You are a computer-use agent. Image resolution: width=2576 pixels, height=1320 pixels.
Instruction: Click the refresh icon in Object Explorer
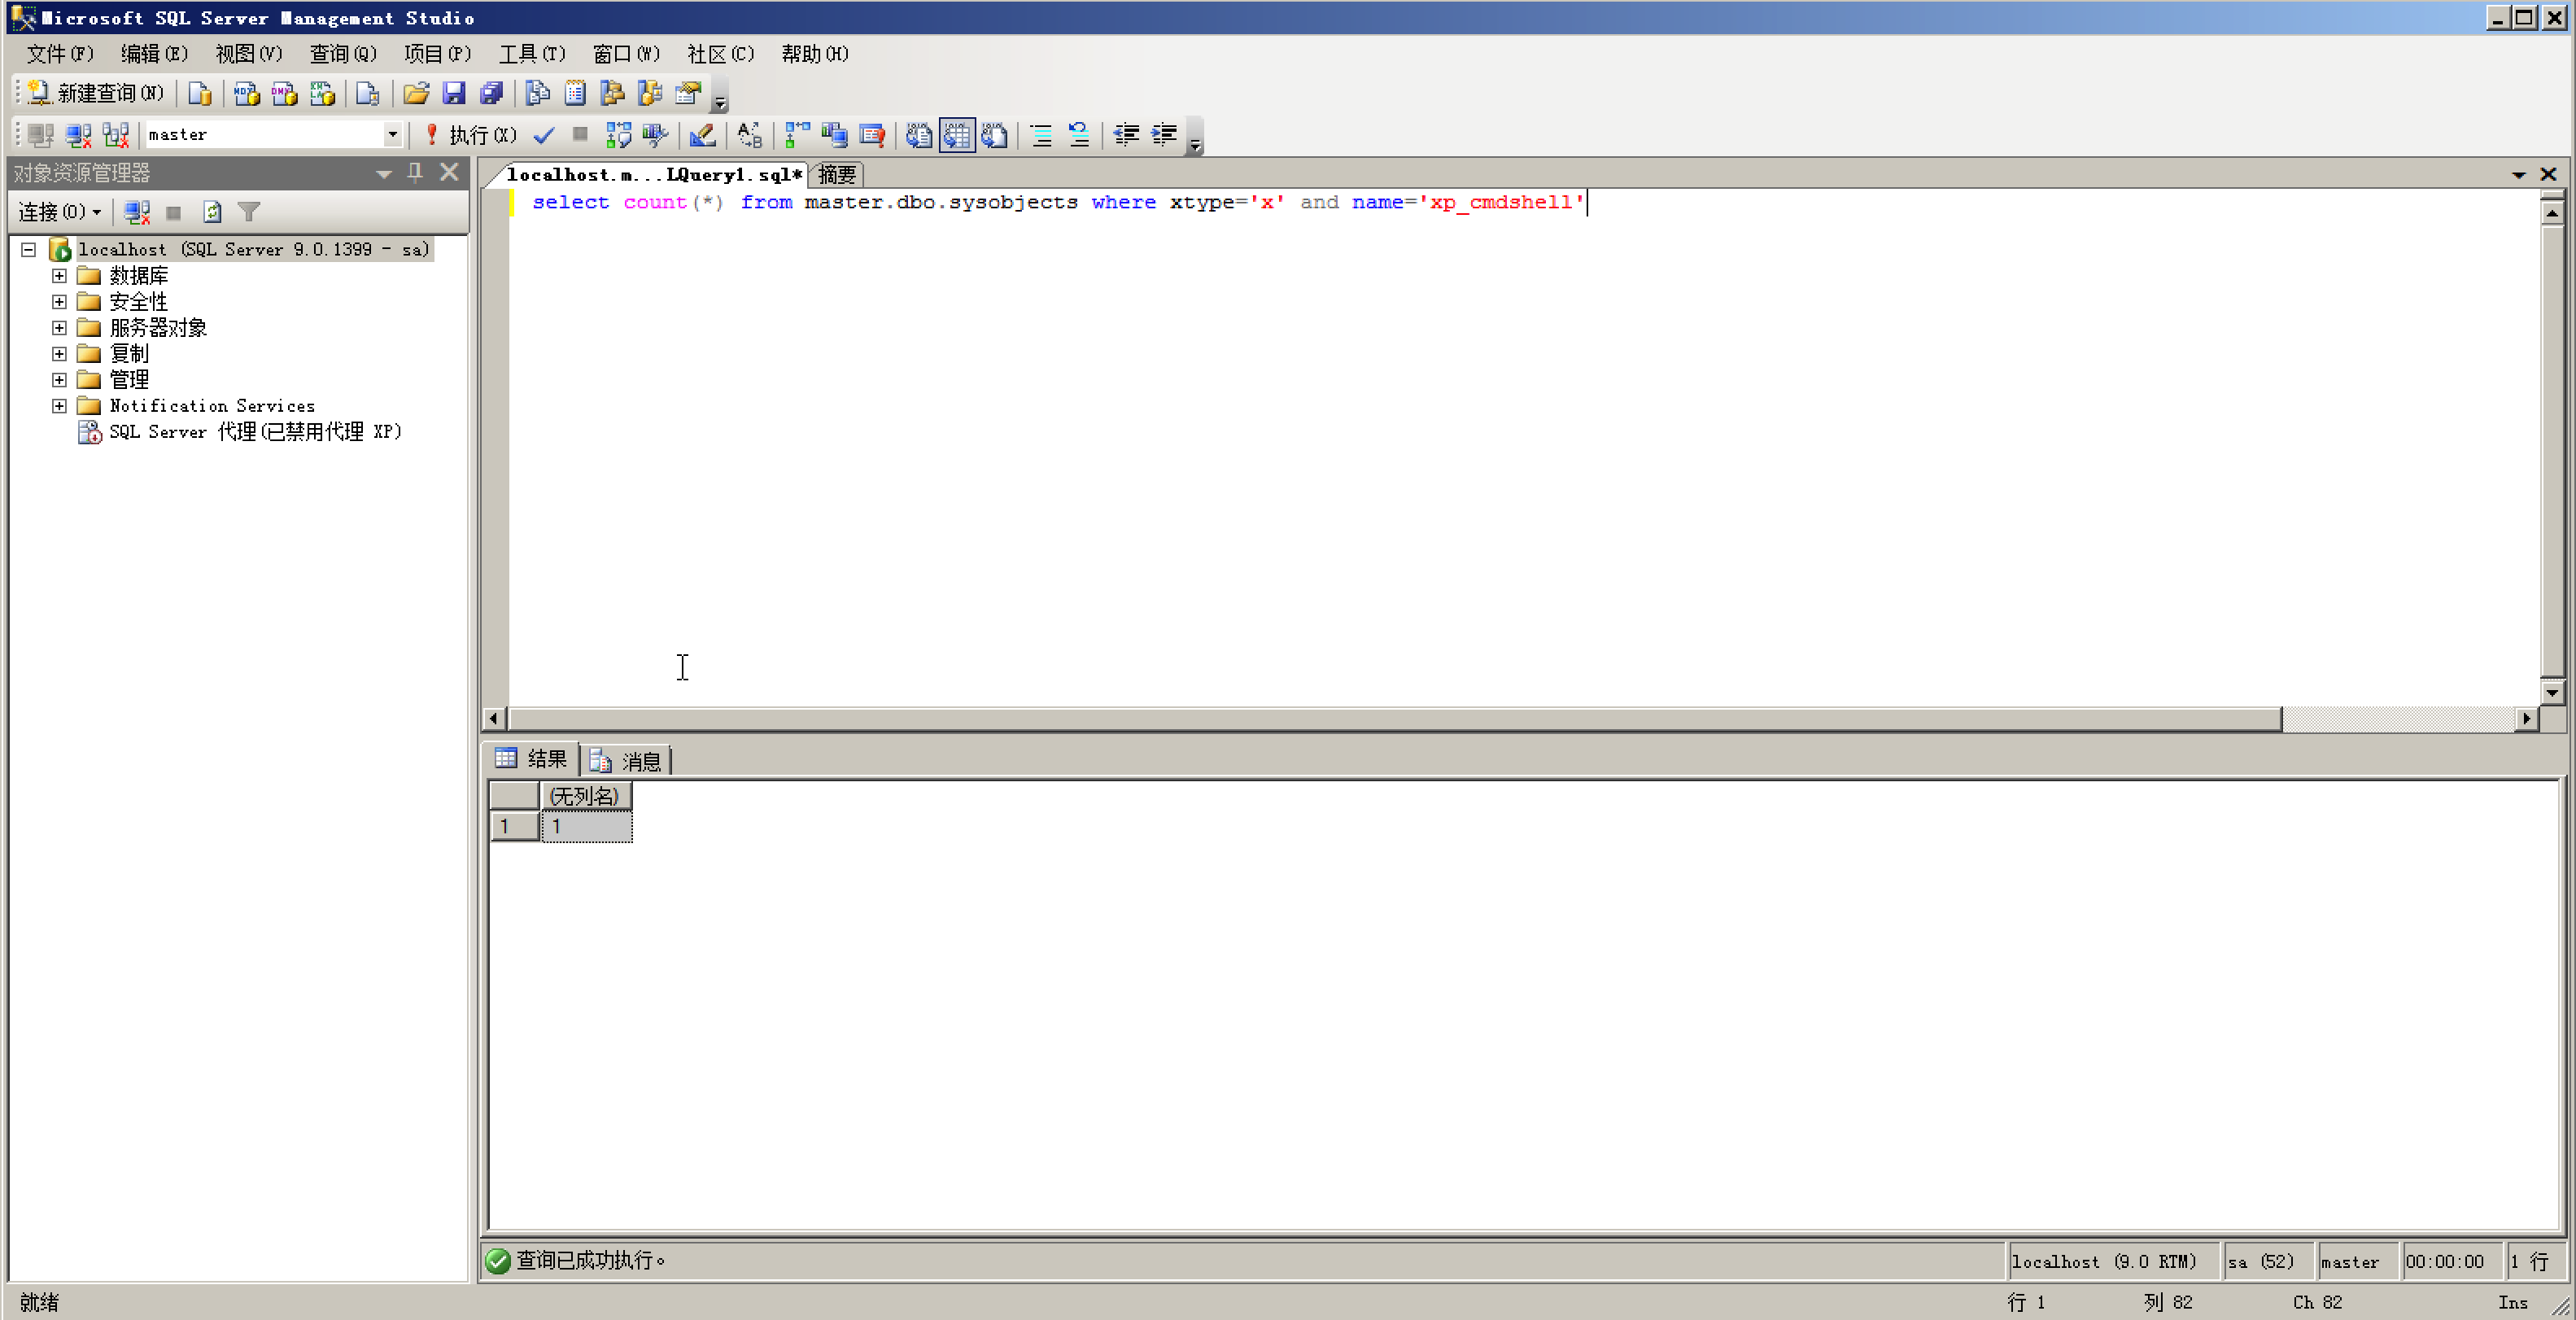[x=212, y=212]
